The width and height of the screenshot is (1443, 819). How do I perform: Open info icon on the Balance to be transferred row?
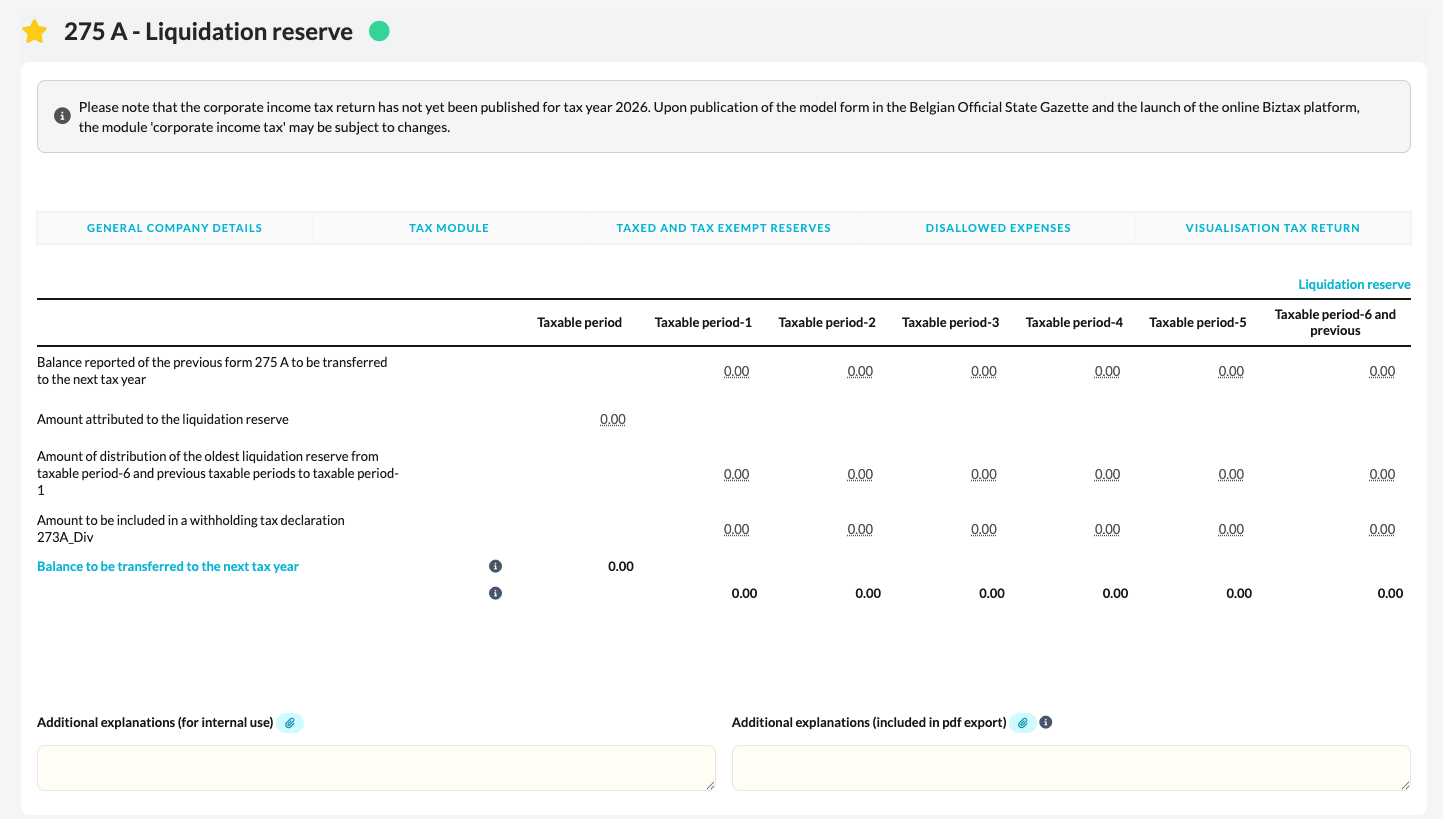click(495, 566)
